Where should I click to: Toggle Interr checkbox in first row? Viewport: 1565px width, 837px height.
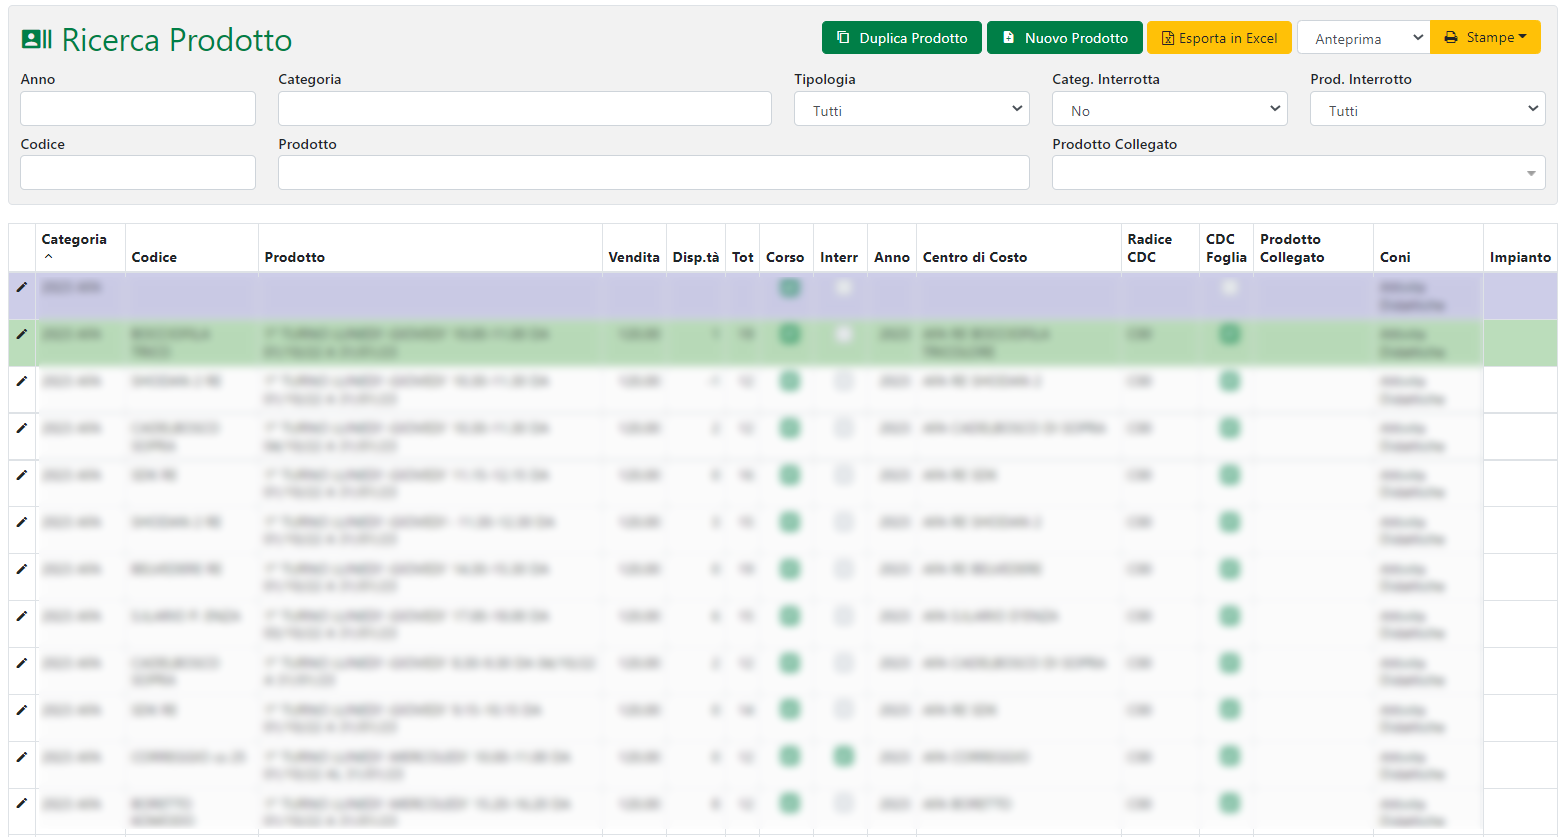pyautogui.click(x=844, y=288)
